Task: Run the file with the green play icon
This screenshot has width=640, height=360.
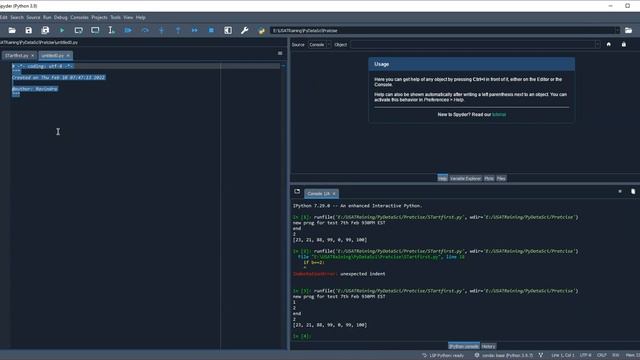Action: point(62,30)
